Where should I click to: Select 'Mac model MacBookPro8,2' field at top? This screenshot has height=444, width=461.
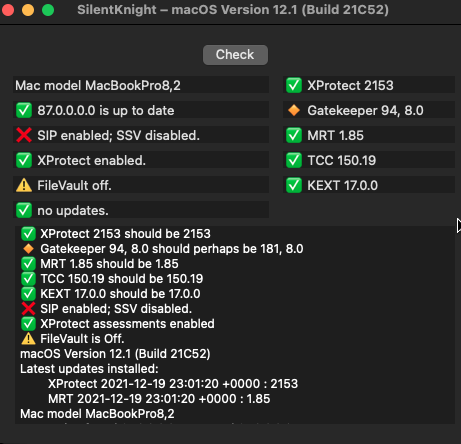point(141,85)
